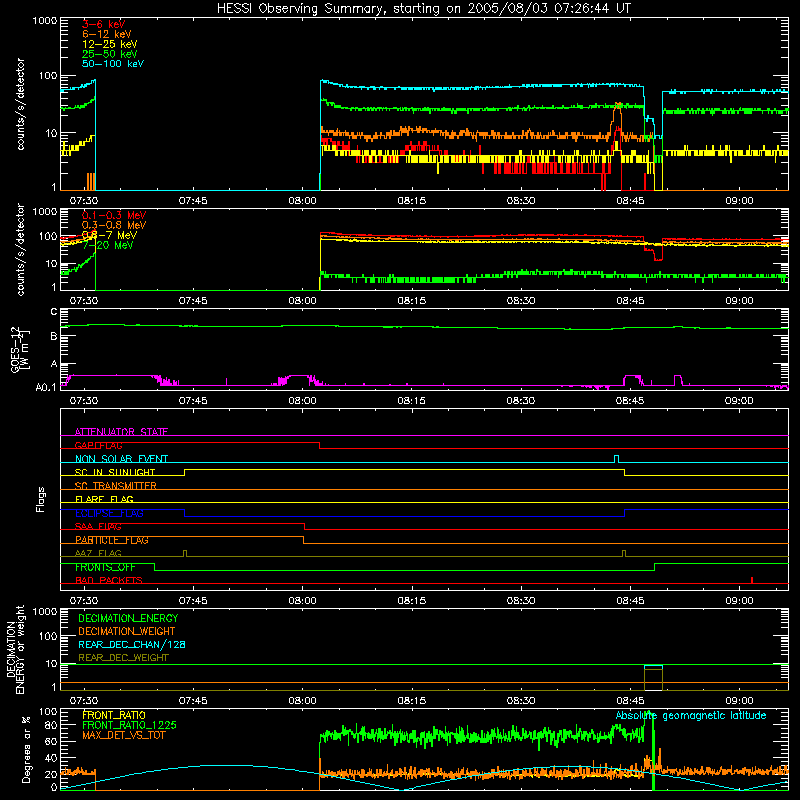Click the 08:45 time label under the decimation panel
This screenshot has height=800, width=800.
click(x=630, y=701)
